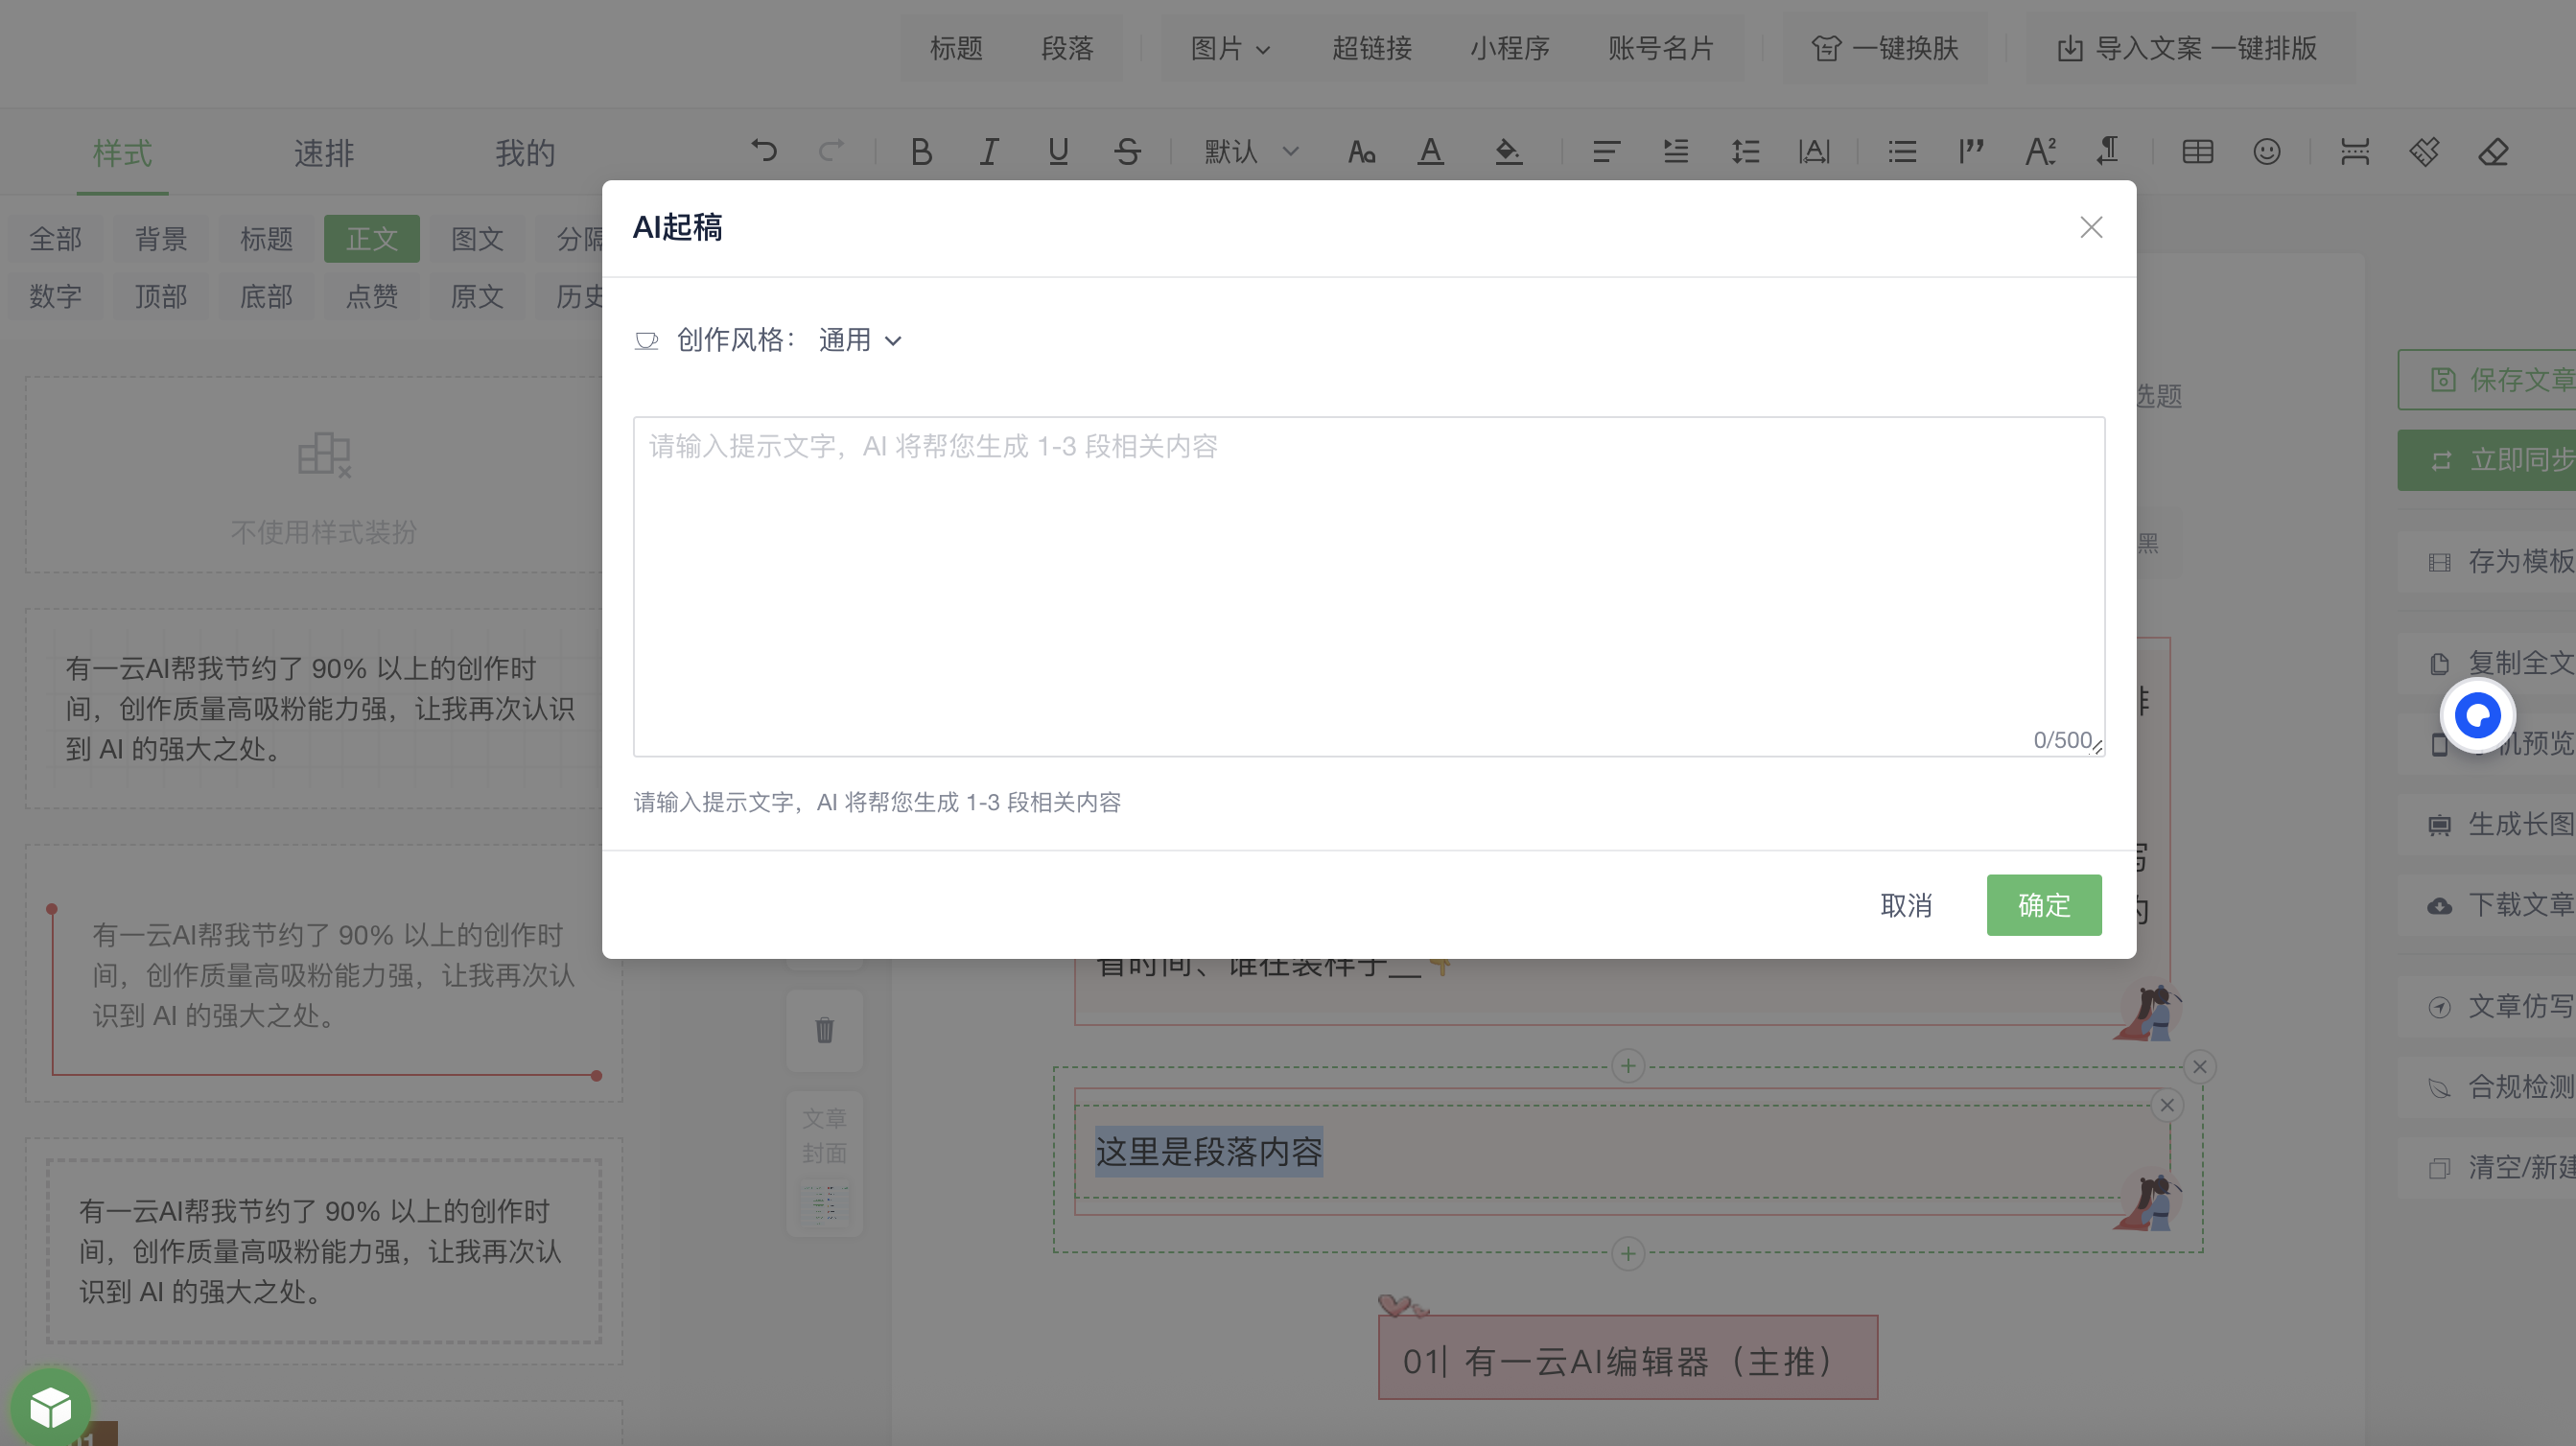
Task: Click 取消 in the dialog
Action: 1906,905
